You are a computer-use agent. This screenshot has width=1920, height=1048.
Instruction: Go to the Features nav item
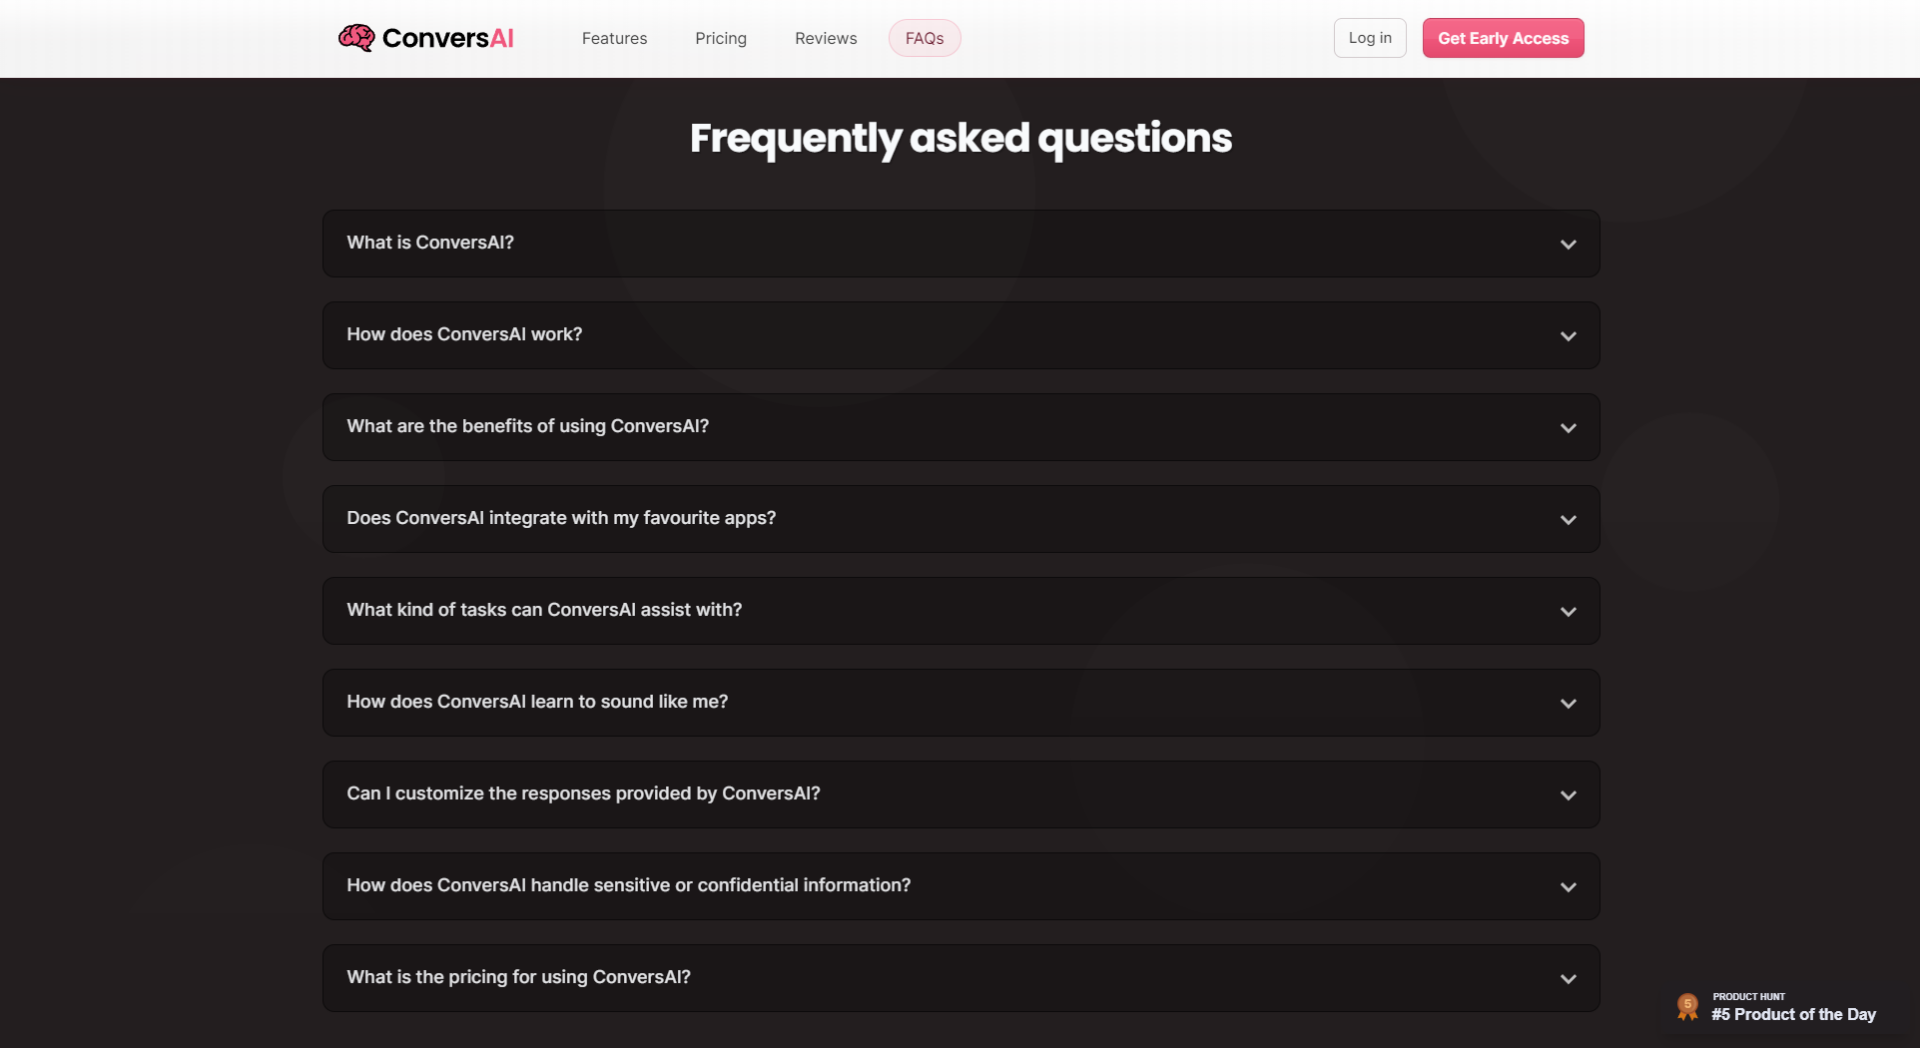click(x=614, y=38)
